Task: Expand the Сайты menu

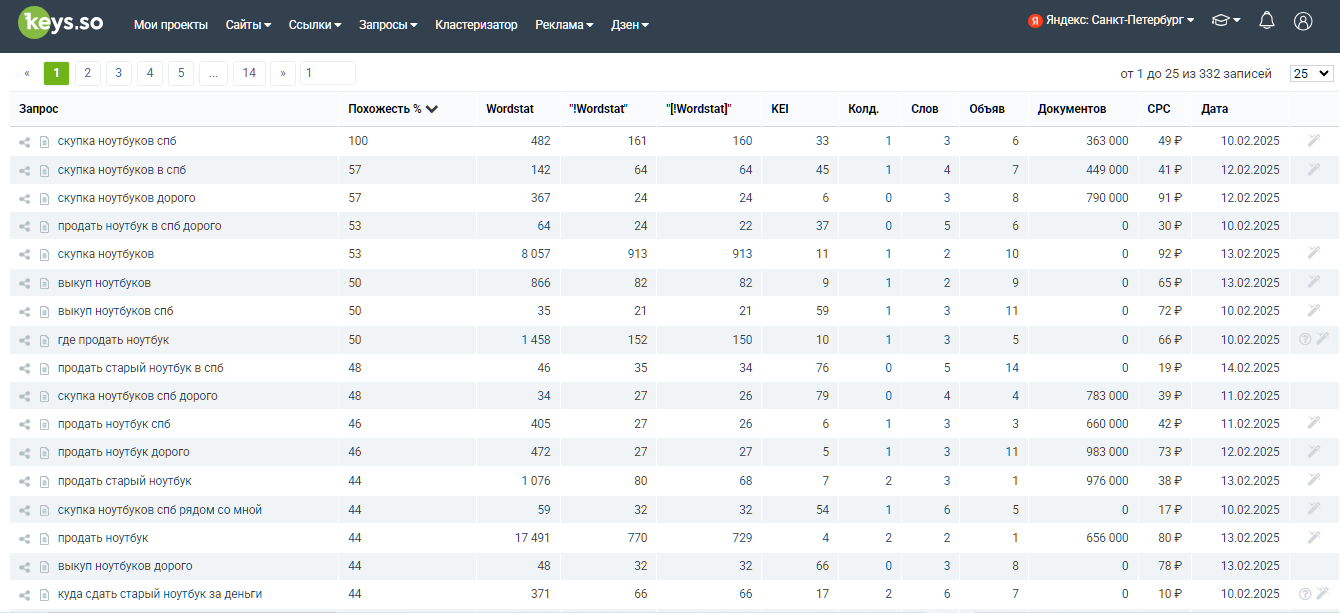Action: point(248,25)
